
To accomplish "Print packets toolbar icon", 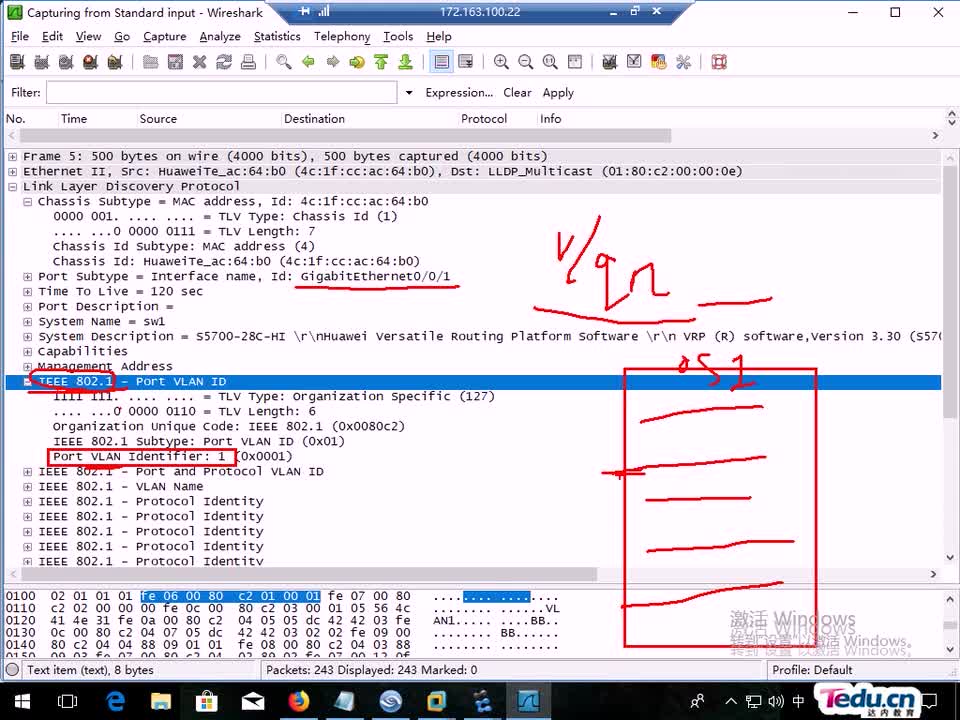I will coord(249,62).
